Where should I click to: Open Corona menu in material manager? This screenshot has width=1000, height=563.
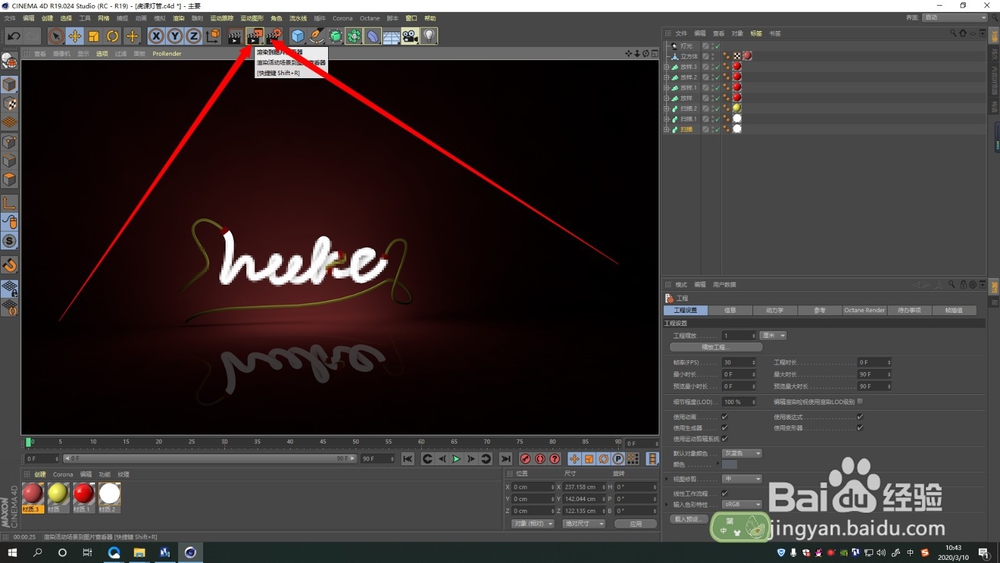pos(62,474)
